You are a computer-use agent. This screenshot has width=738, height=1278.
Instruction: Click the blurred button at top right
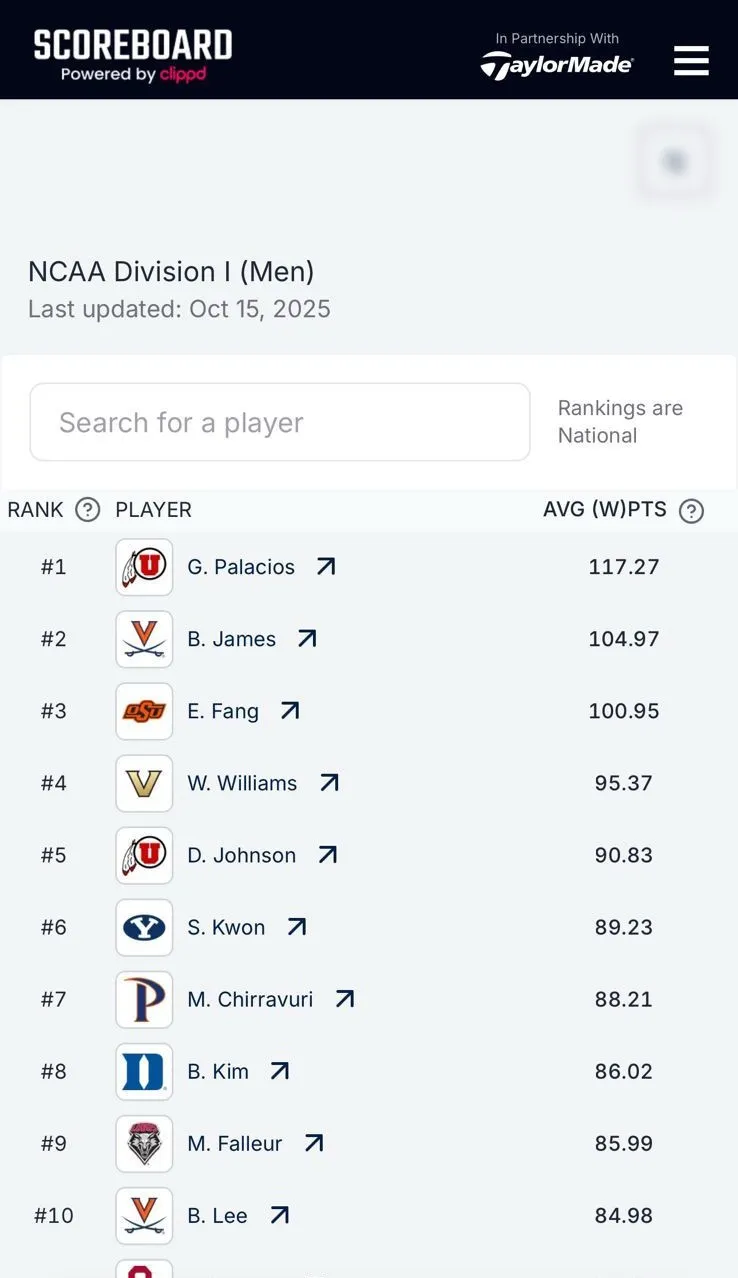pos(675,161)
